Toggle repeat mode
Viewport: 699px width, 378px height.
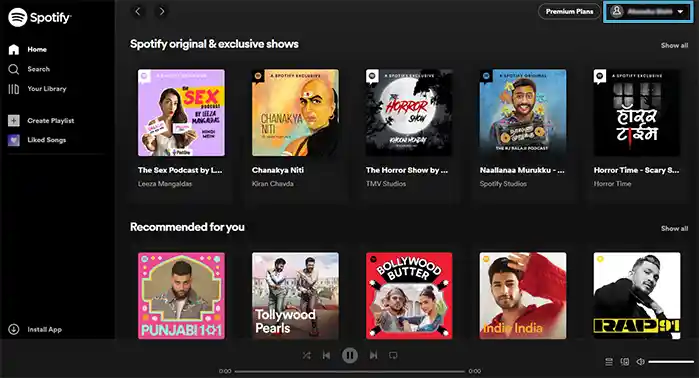(393, 355)
